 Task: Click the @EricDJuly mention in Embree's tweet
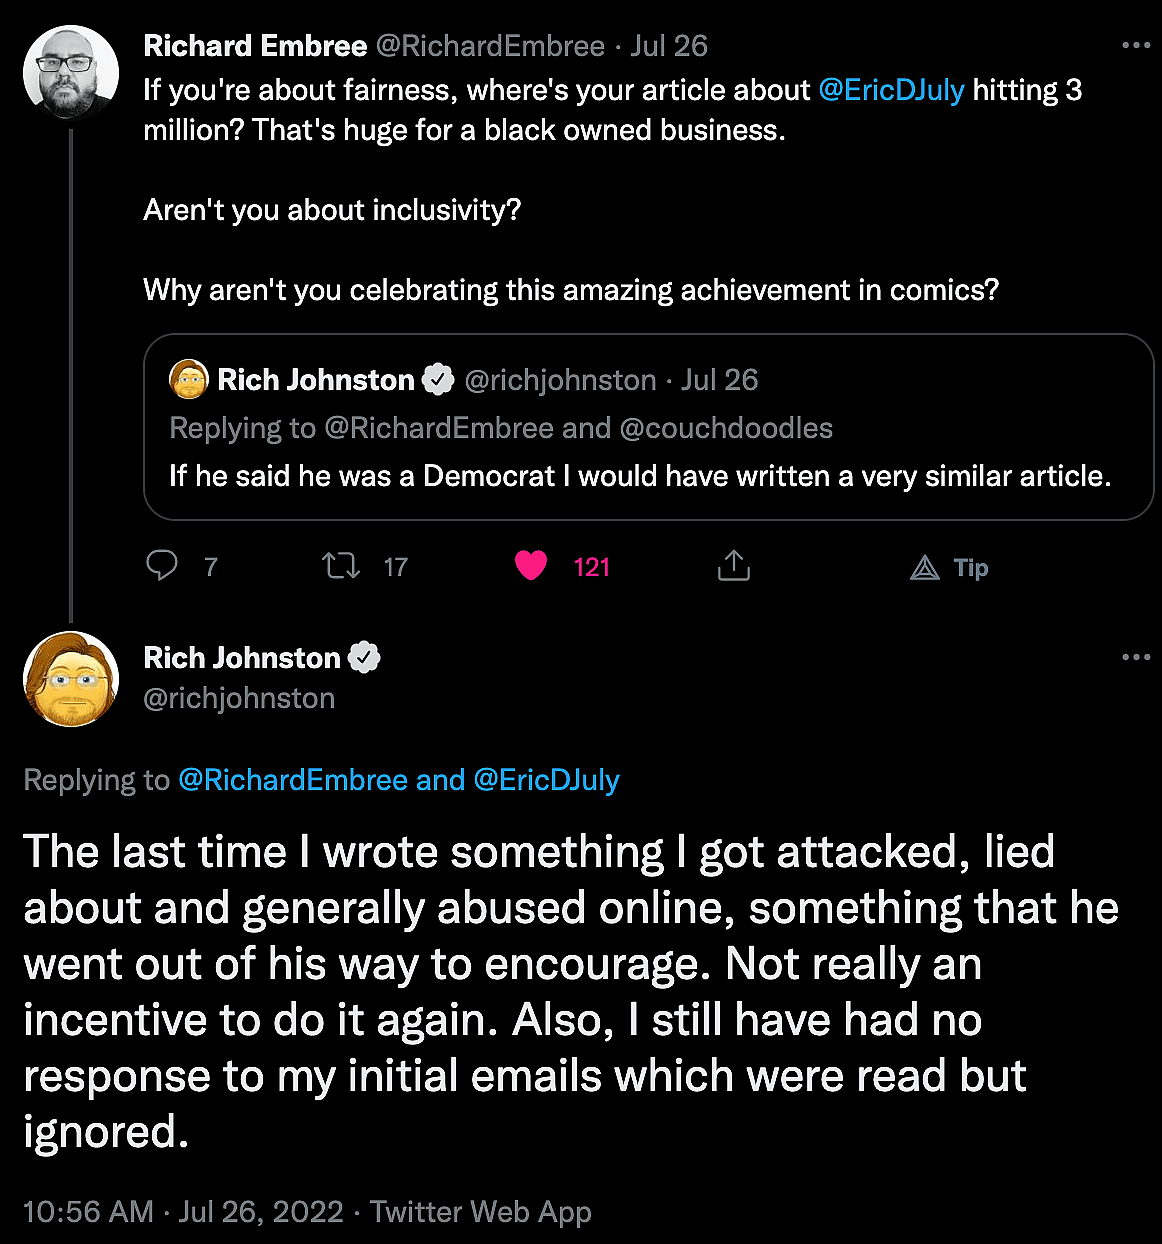click(x=891, y=90)
